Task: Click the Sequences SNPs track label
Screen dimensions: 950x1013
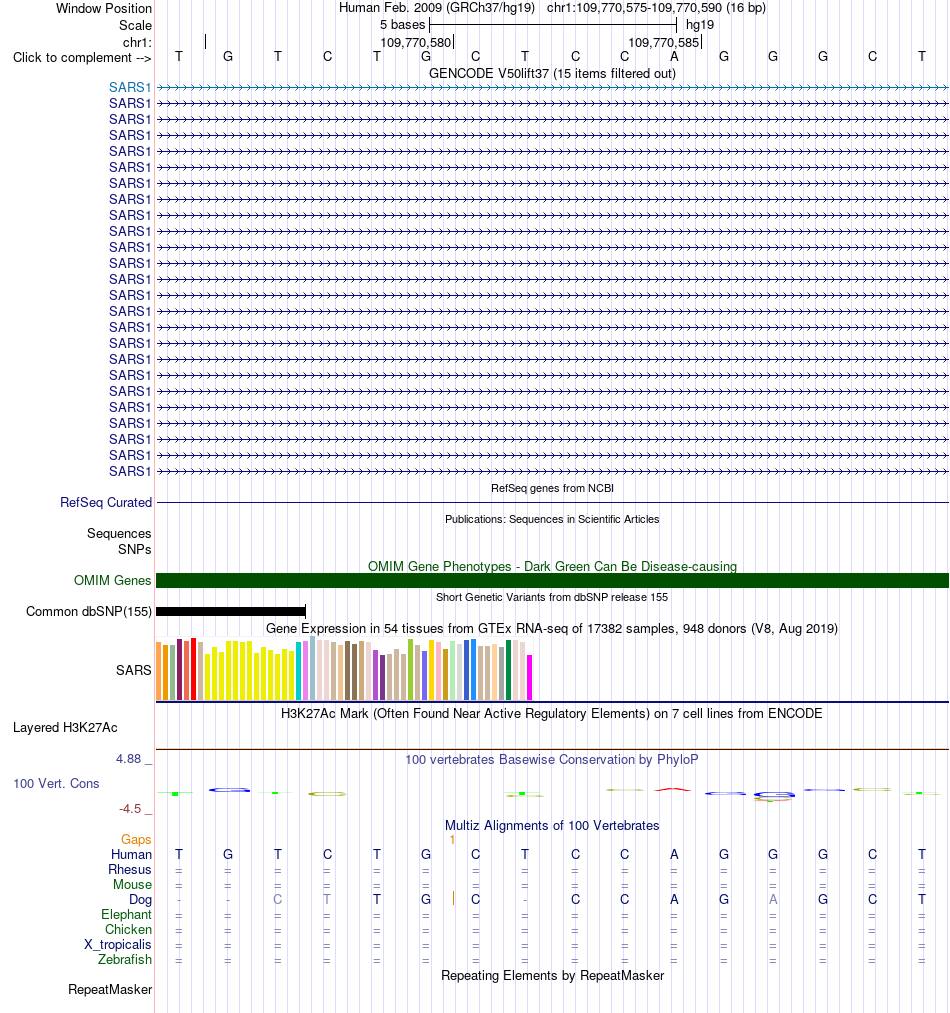Action: tap(119, 541)
